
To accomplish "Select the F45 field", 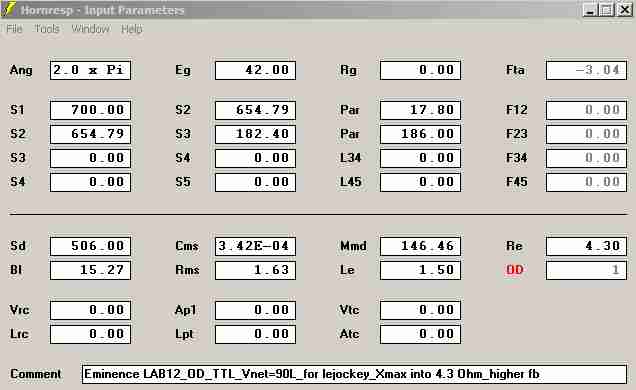I will [x=587, y=182].
